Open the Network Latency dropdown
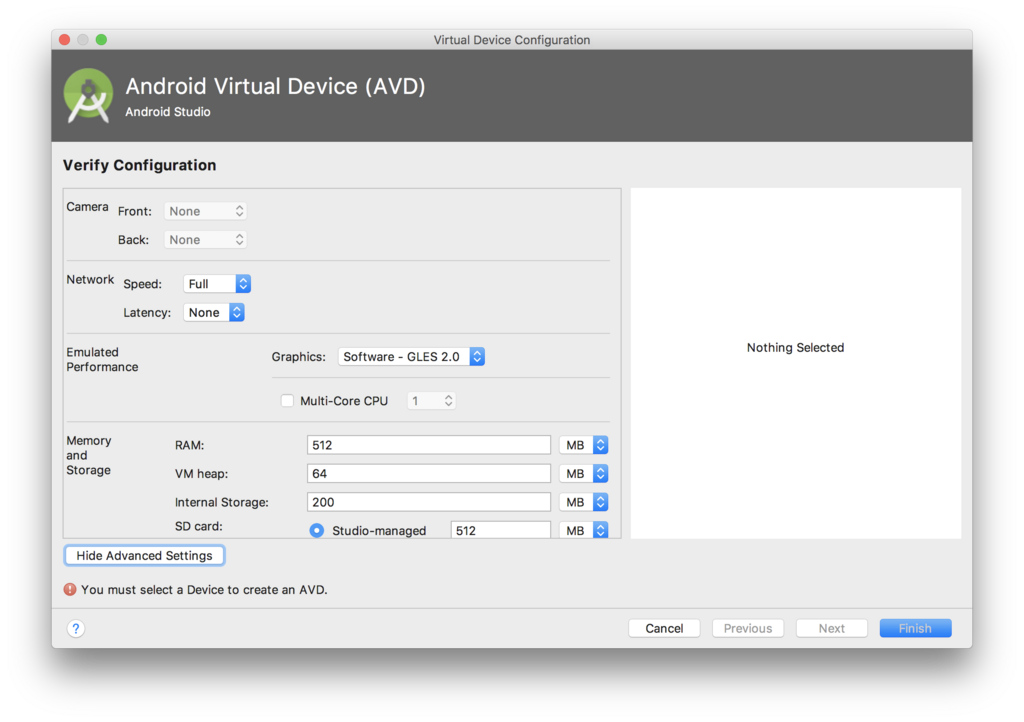1024x722 pixels. point(214,313)
